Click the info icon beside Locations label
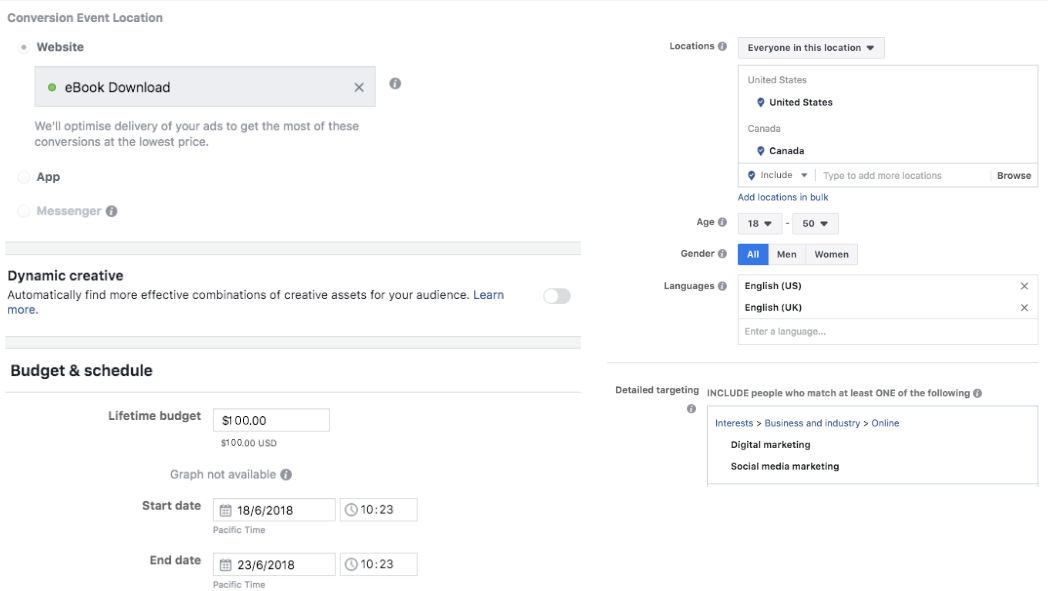Viewport: 1048px width, 591px height. click(x=723, y=47)
